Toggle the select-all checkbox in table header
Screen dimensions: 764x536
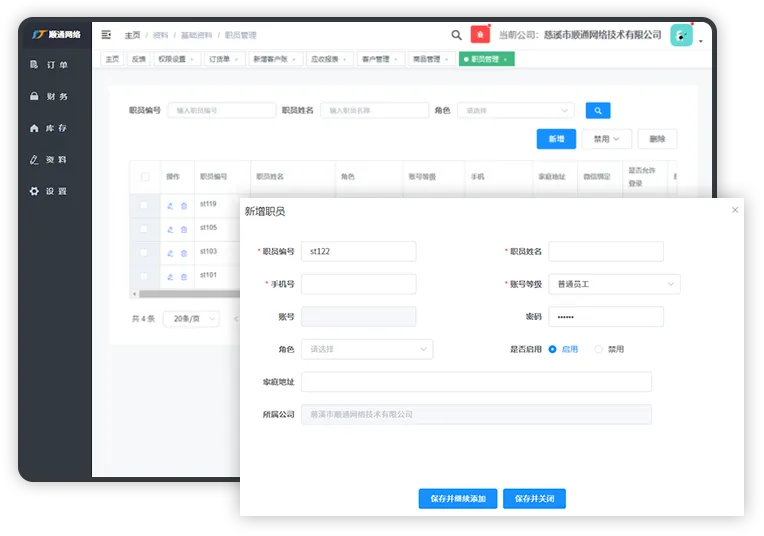coord(145,177)
